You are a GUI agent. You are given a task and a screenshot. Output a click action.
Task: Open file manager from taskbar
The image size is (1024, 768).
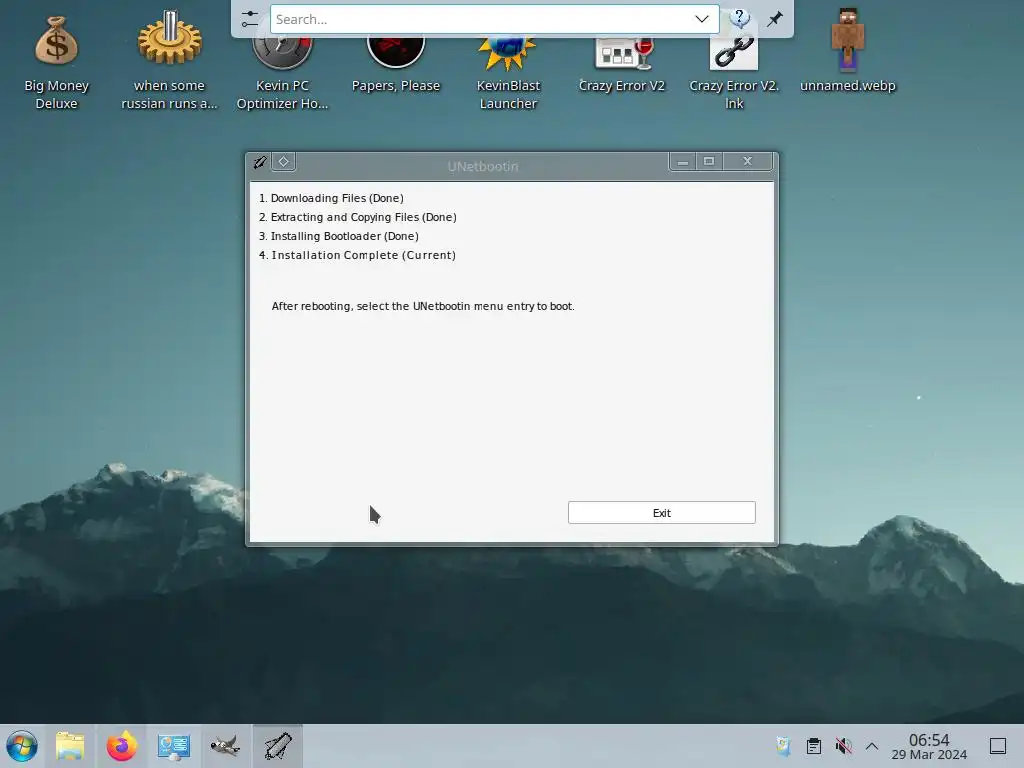(70, 746)
